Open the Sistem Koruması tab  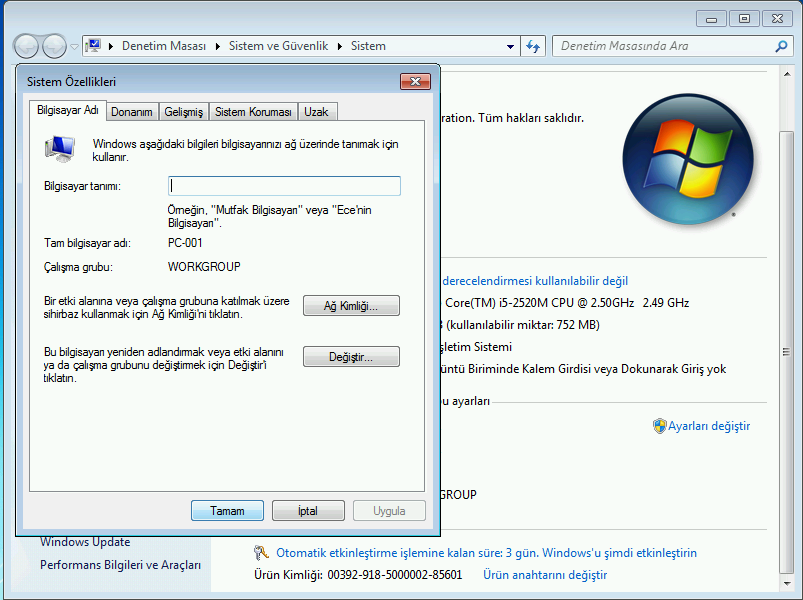pyautogui.click(x=253, y=112)
